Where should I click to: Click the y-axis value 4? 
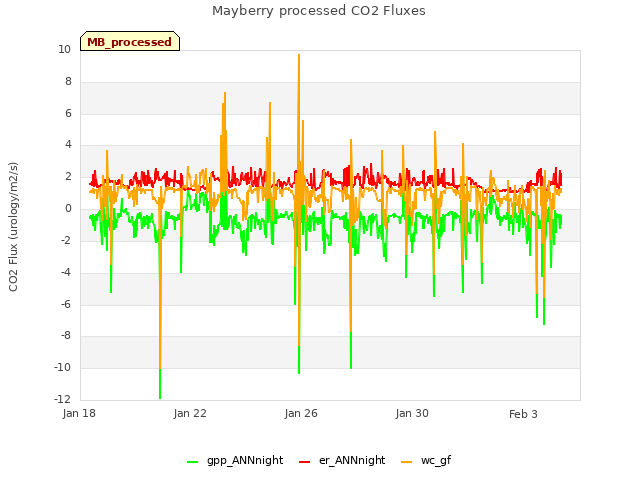coord(68,145)
